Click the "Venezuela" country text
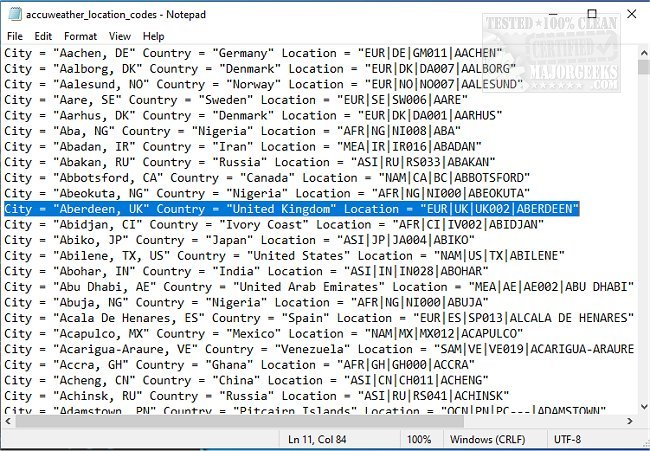 312,349
